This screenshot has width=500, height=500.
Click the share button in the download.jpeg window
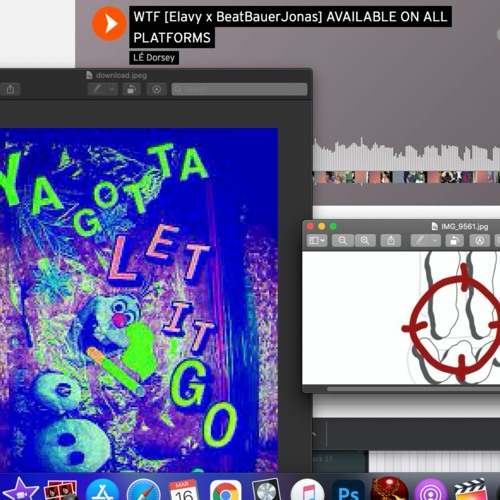click(11, 89)
